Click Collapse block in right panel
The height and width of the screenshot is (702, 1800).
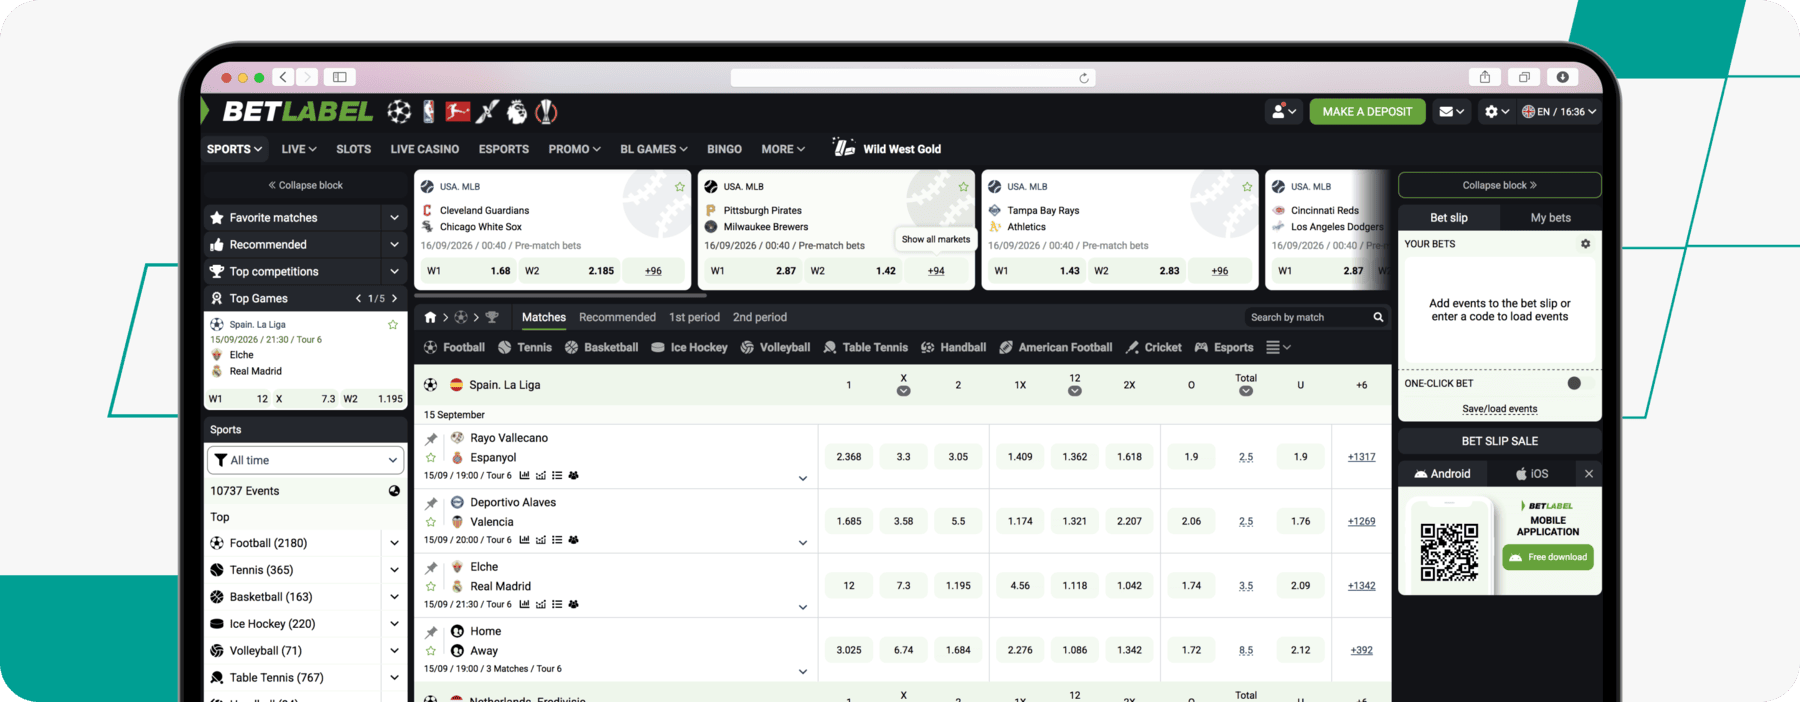[x=1500, y=185]
